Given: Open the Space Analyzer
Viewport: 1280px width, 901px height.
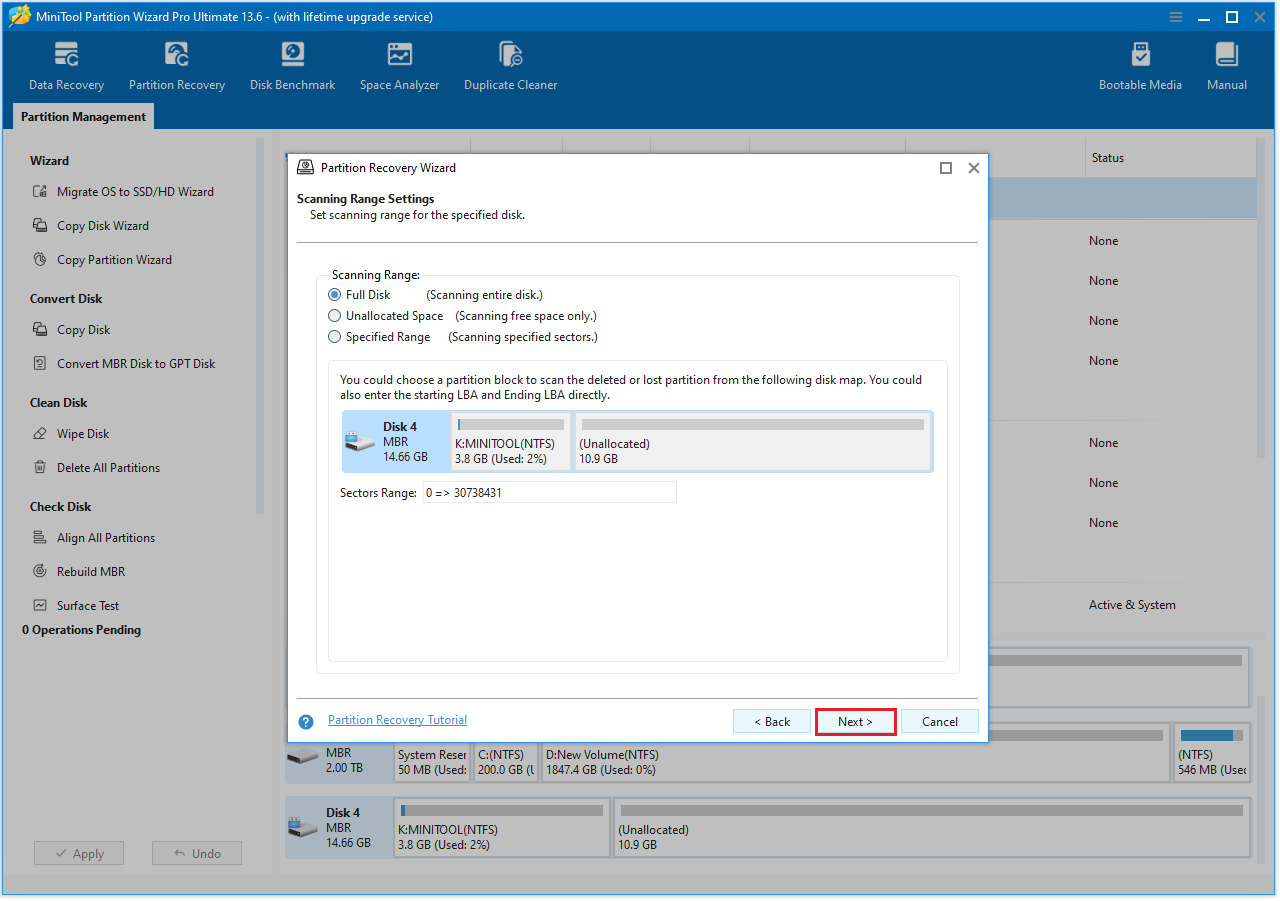Looking at the screenshot, I should point(399,65).
